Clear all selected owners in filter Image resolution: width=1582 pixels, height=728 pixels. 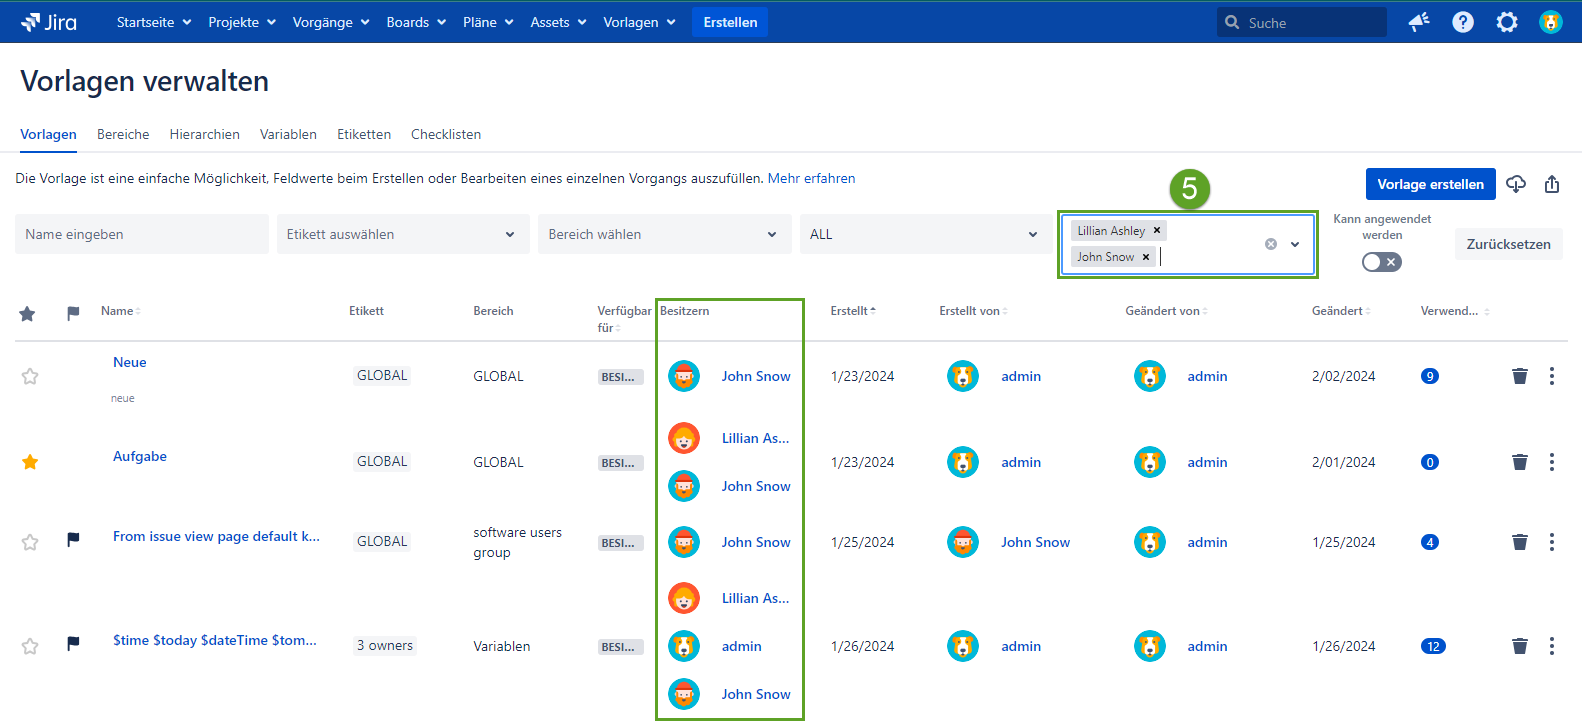point(1271,244)
